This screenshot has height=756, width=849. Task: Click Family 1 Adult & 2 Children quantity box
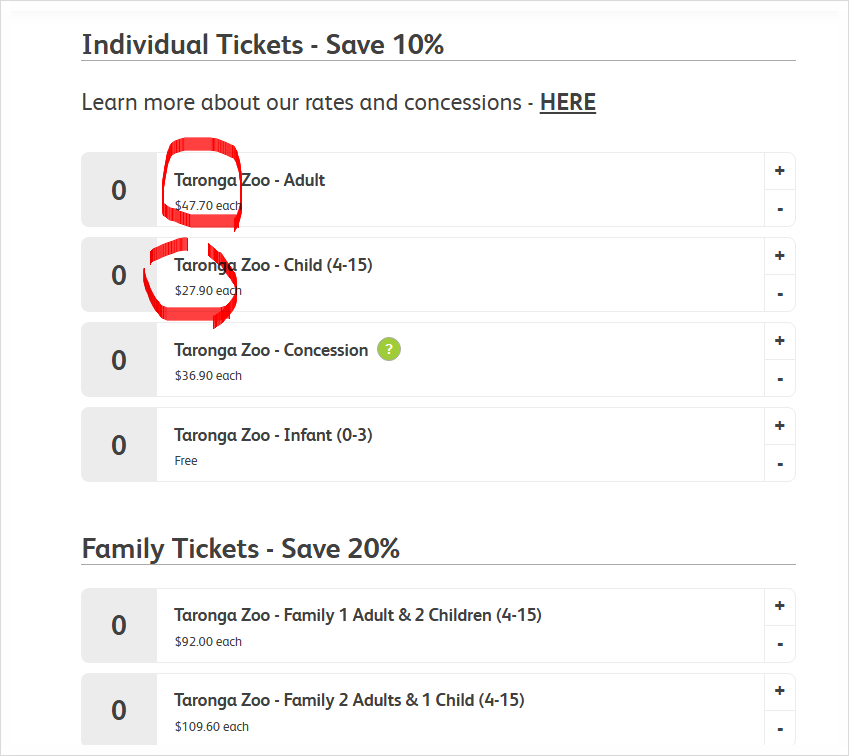(119, 625)
